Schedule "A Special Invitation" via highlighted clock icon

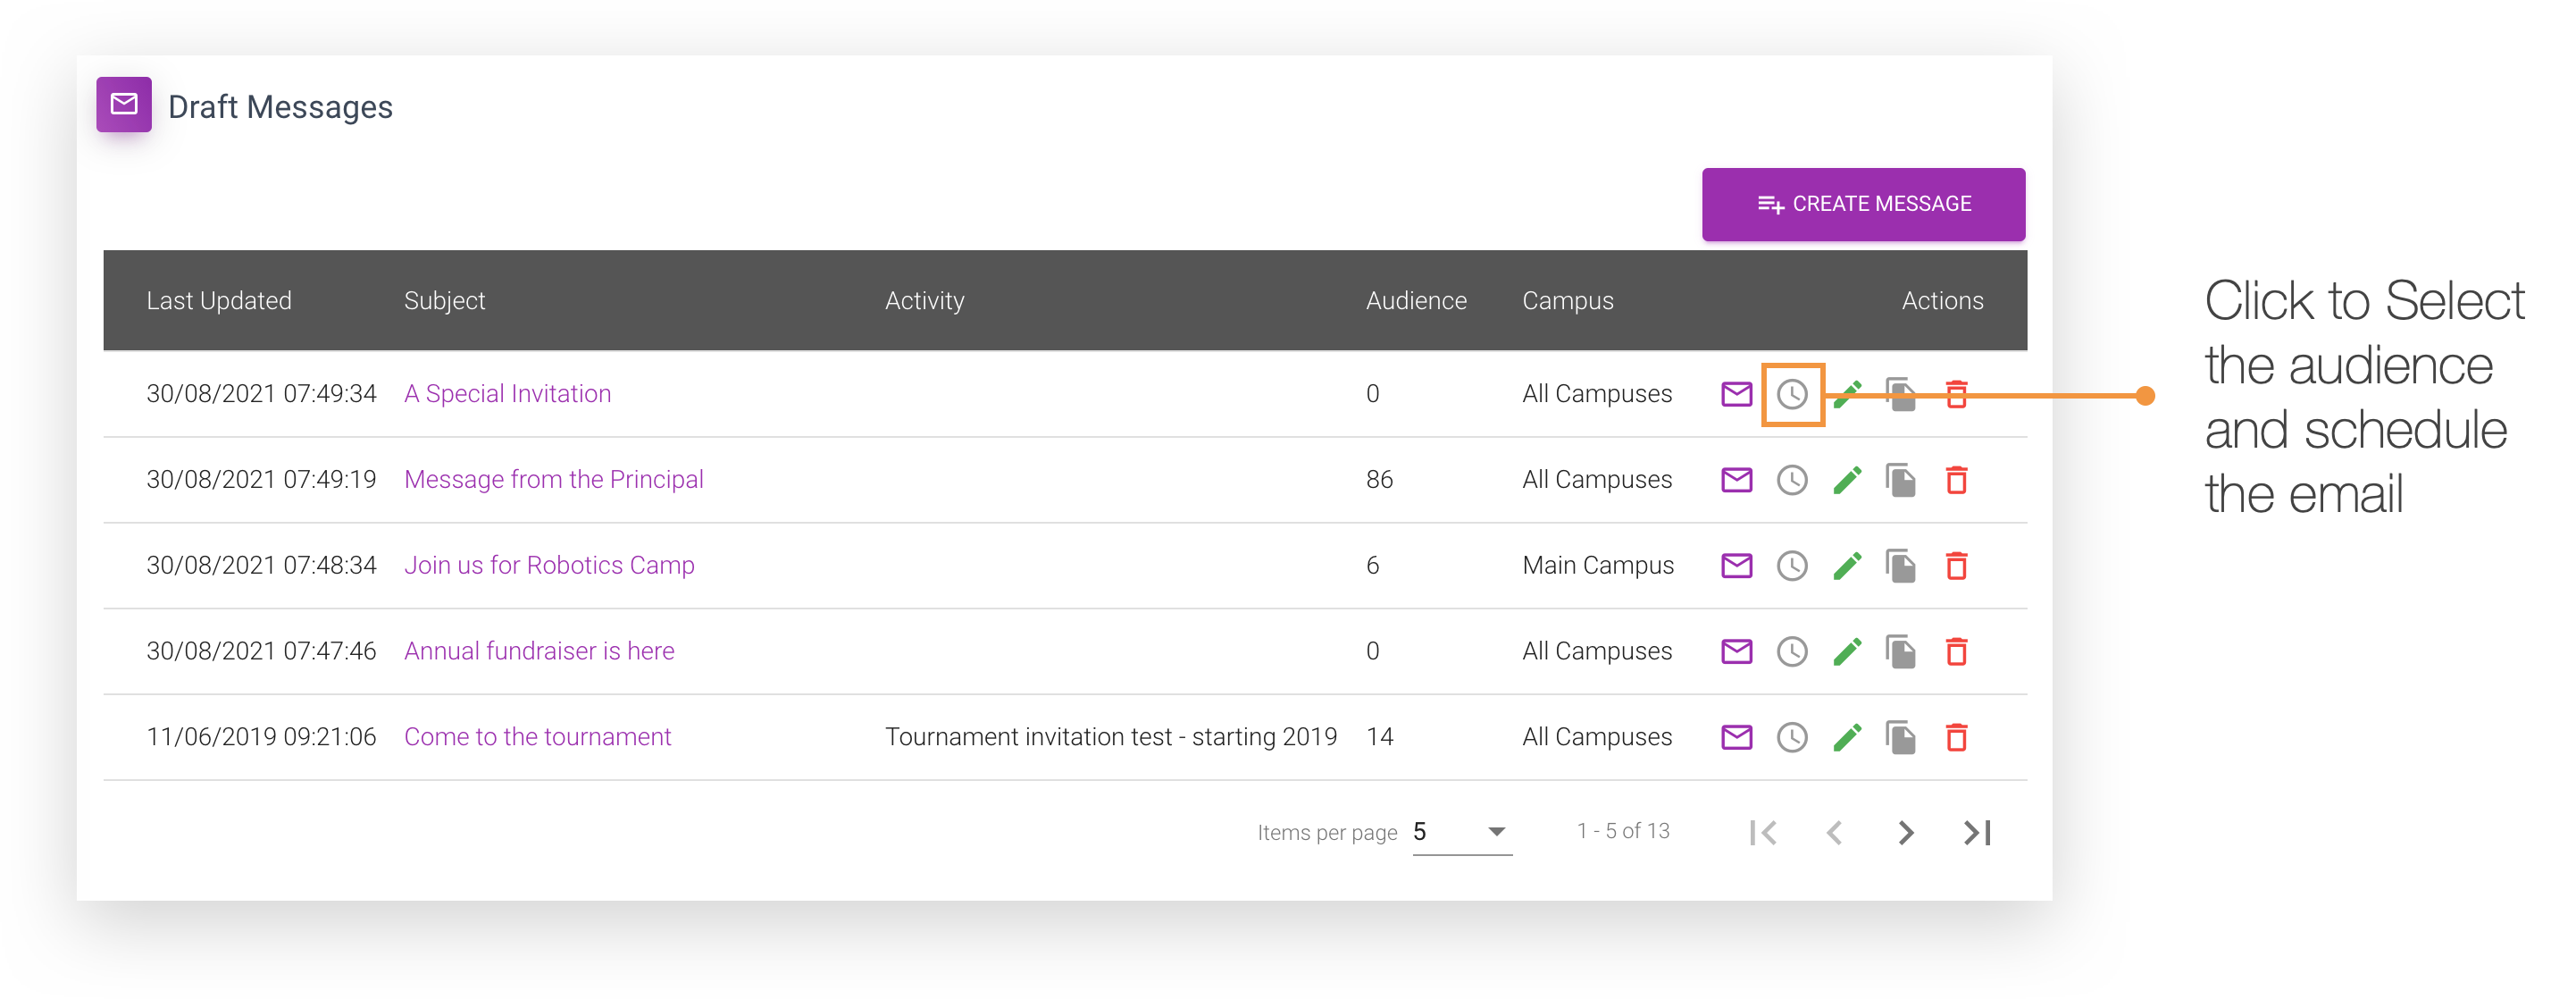point(1792,393)
